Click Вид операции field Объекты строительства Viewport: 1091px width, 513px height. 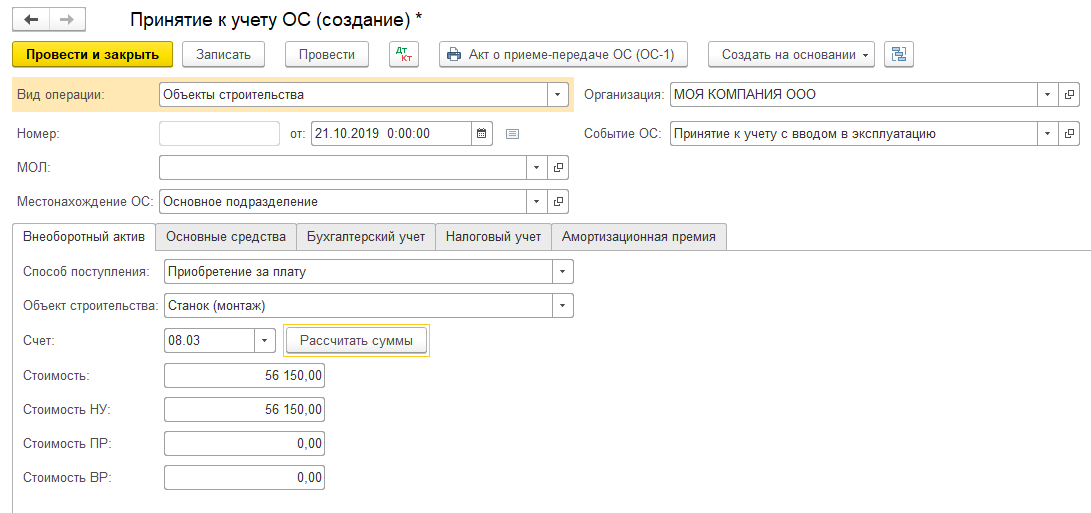(x=353, y=95)
